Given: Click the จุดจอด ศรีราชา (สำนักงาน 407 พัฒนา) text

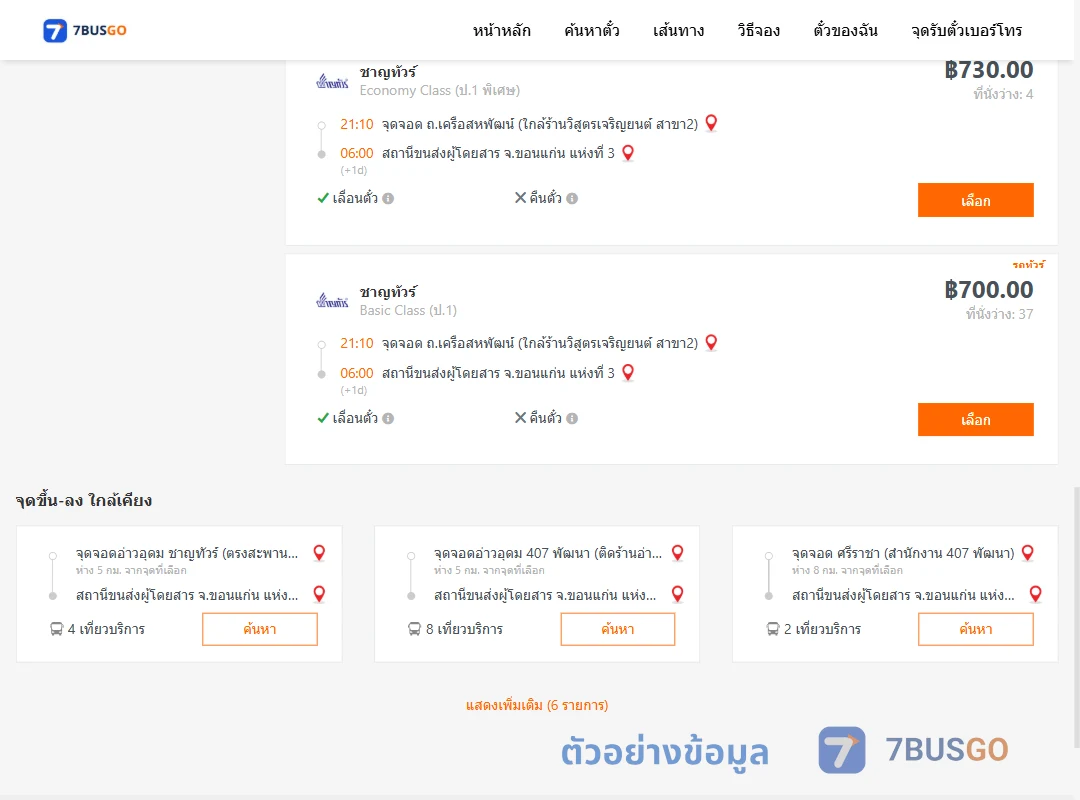Looking at the screenshot, I should pos(903,553).
